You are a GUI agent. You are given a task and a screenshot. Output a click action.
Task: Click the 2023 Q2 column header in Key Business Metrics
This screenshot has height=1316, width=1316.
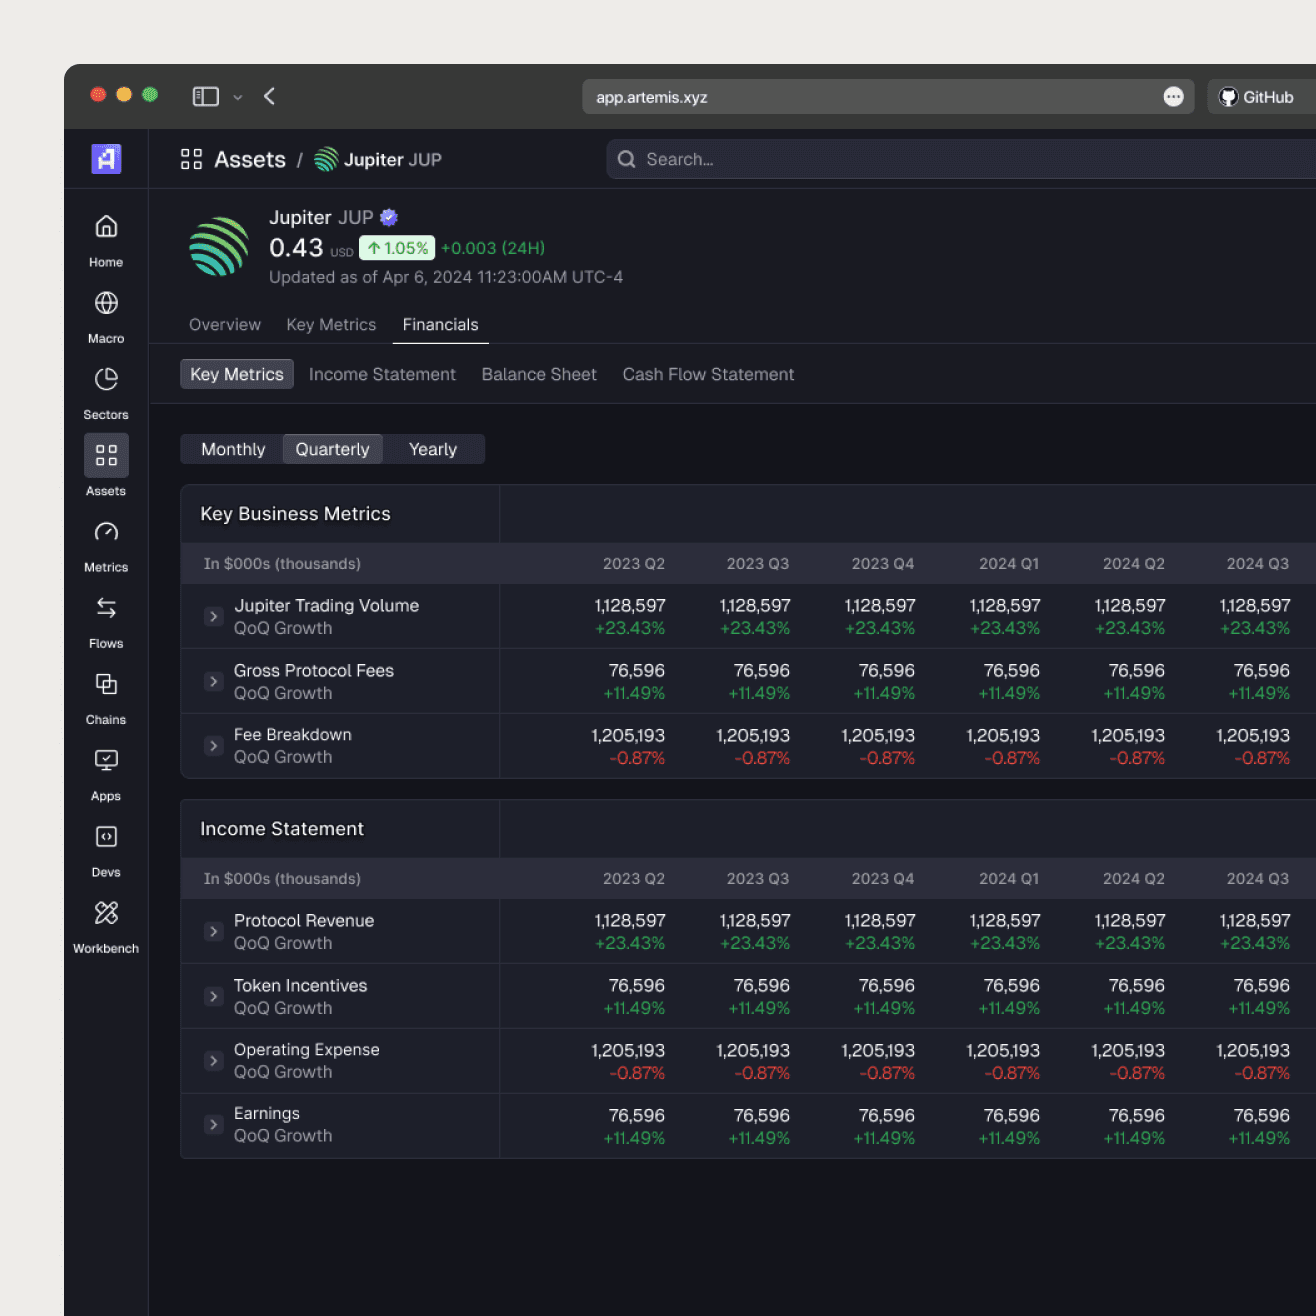pyautogui.click(x=634, y=564)
